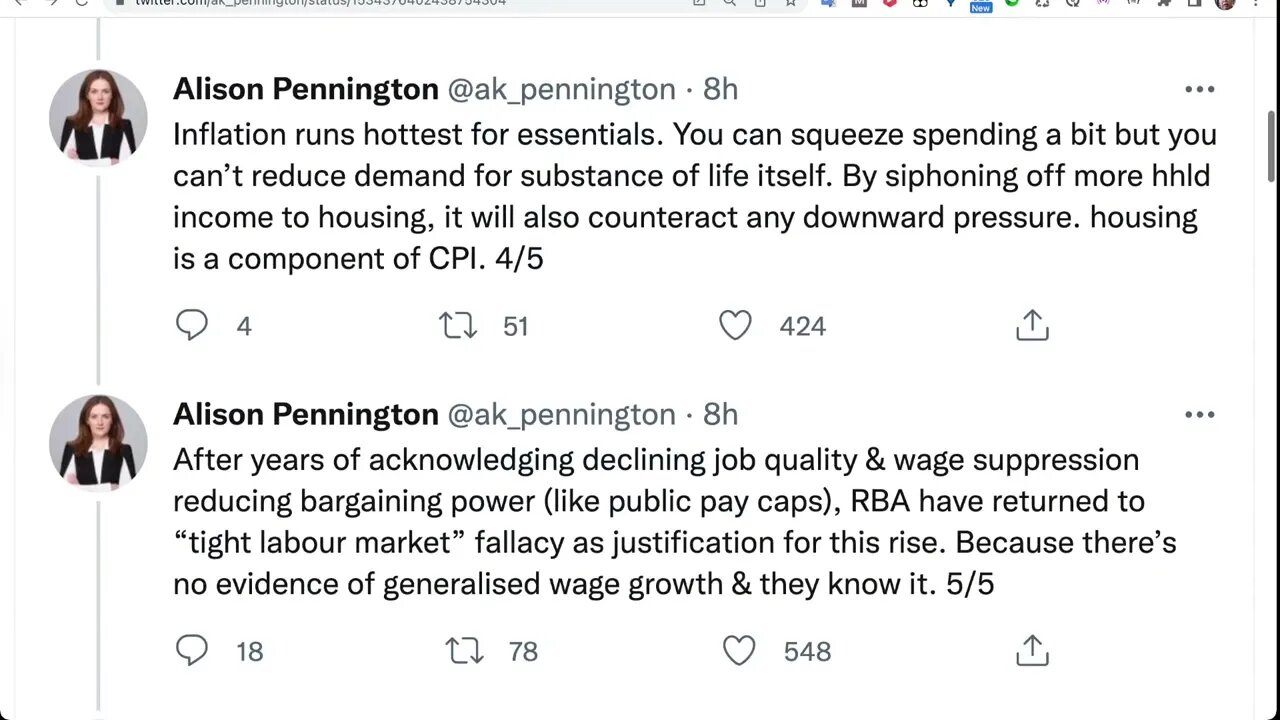Retweet the 5/5 tweet with 78 retweets

pyautogui.click(x=464, y=651)
